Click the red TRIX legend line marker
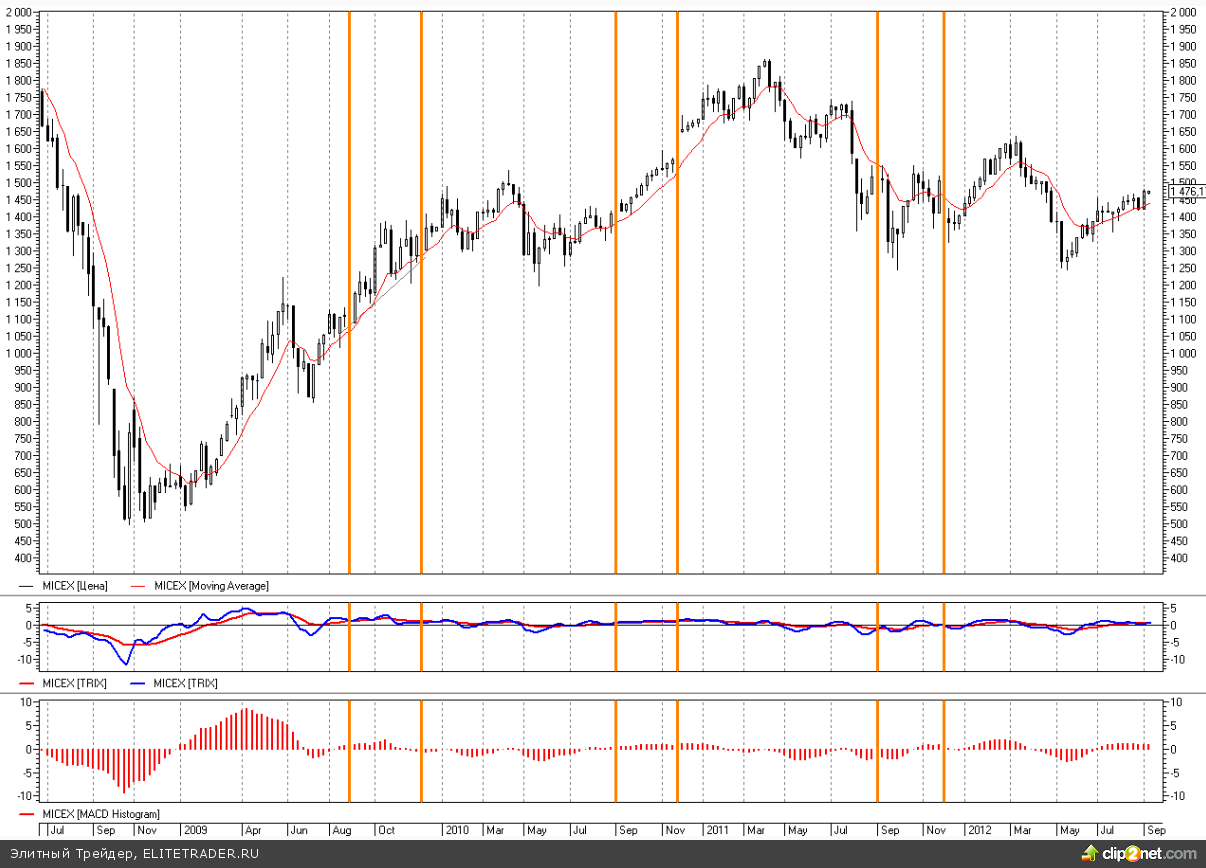This screenshot has height=868, width=1206. click(26, 683)
